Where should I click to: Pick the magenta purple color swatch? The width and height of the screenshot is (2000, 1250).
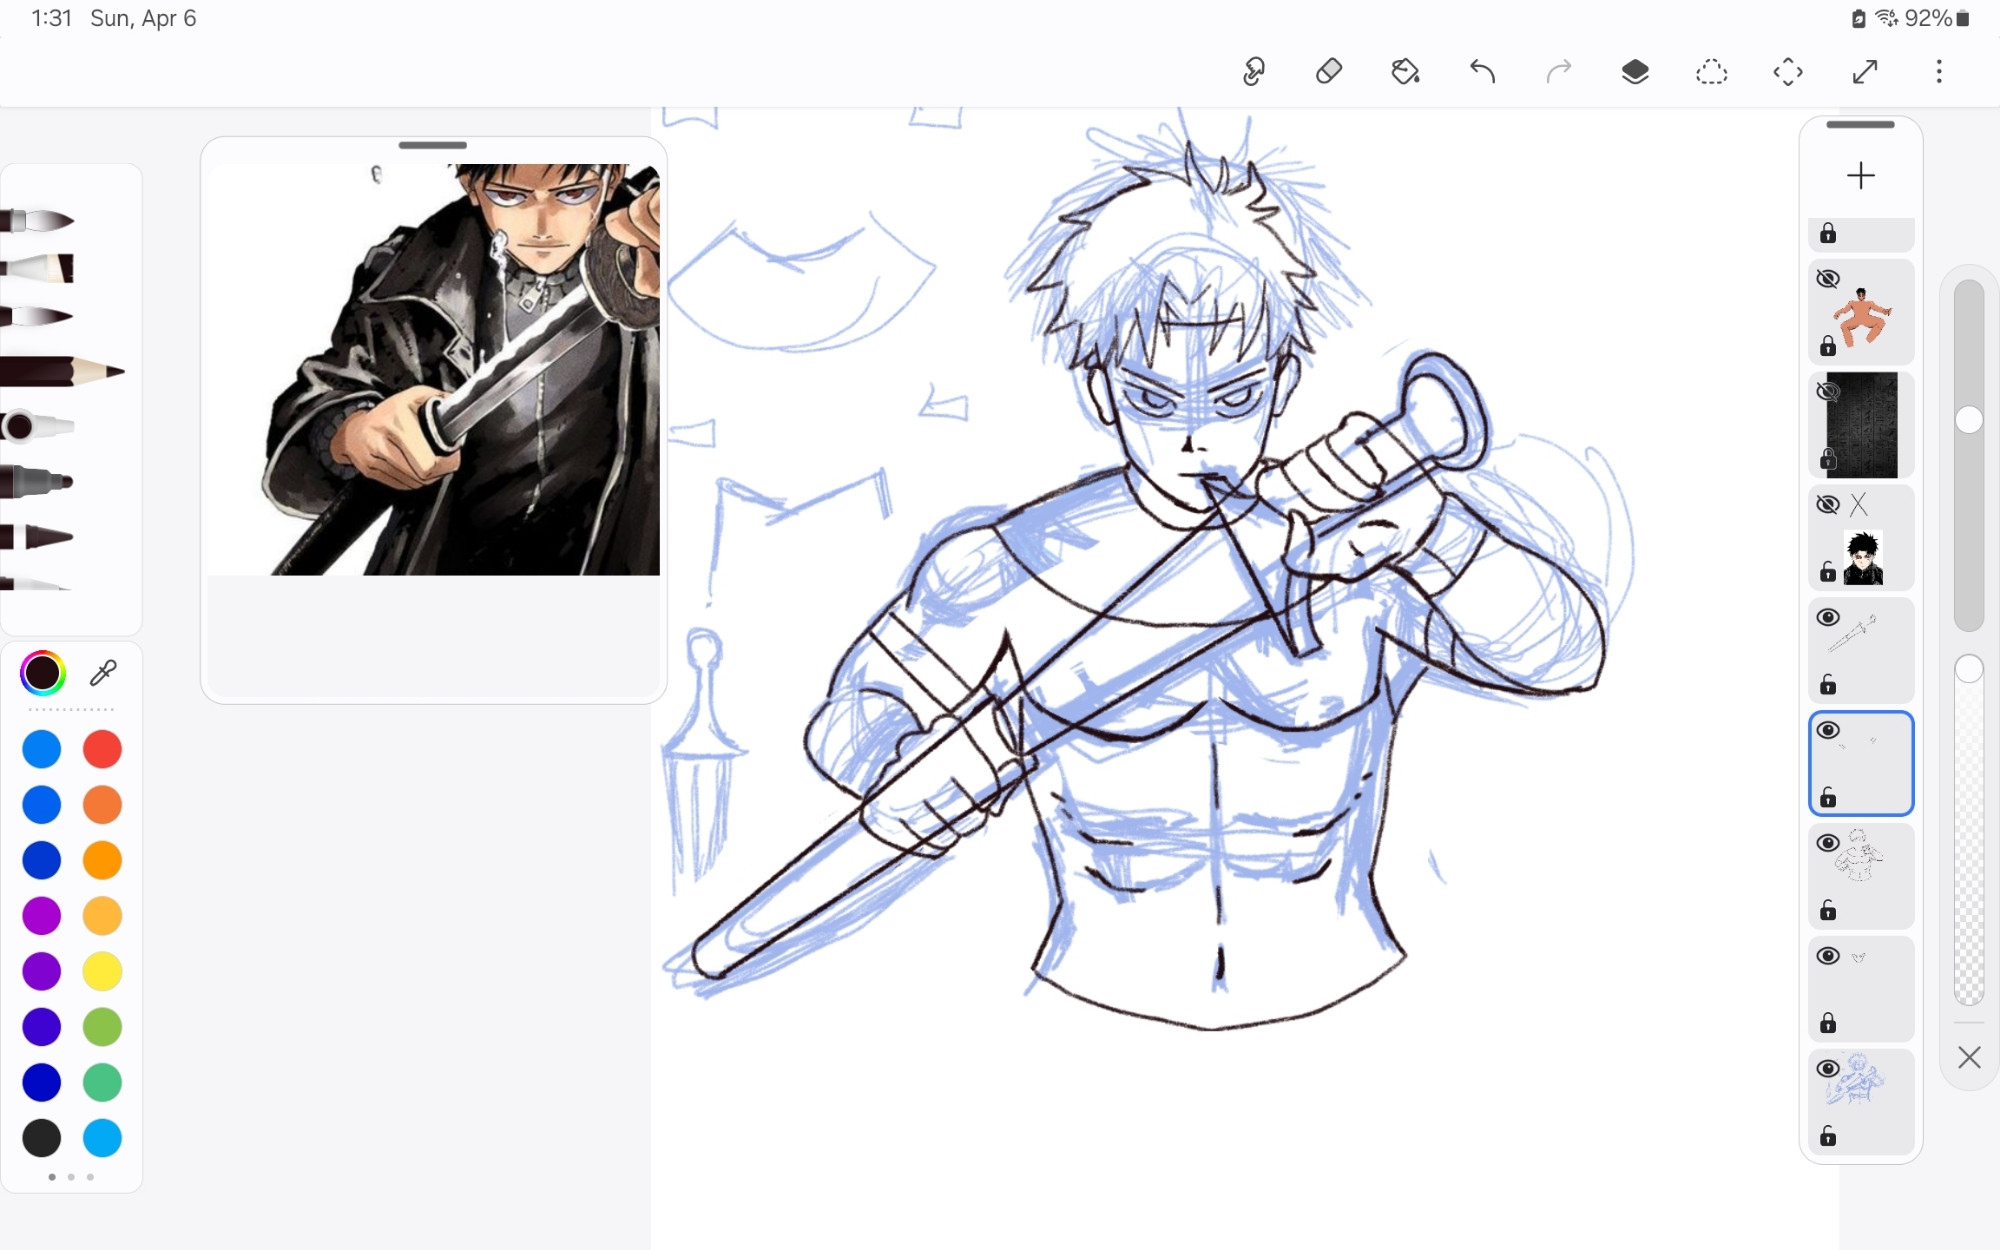pos(42,916)
